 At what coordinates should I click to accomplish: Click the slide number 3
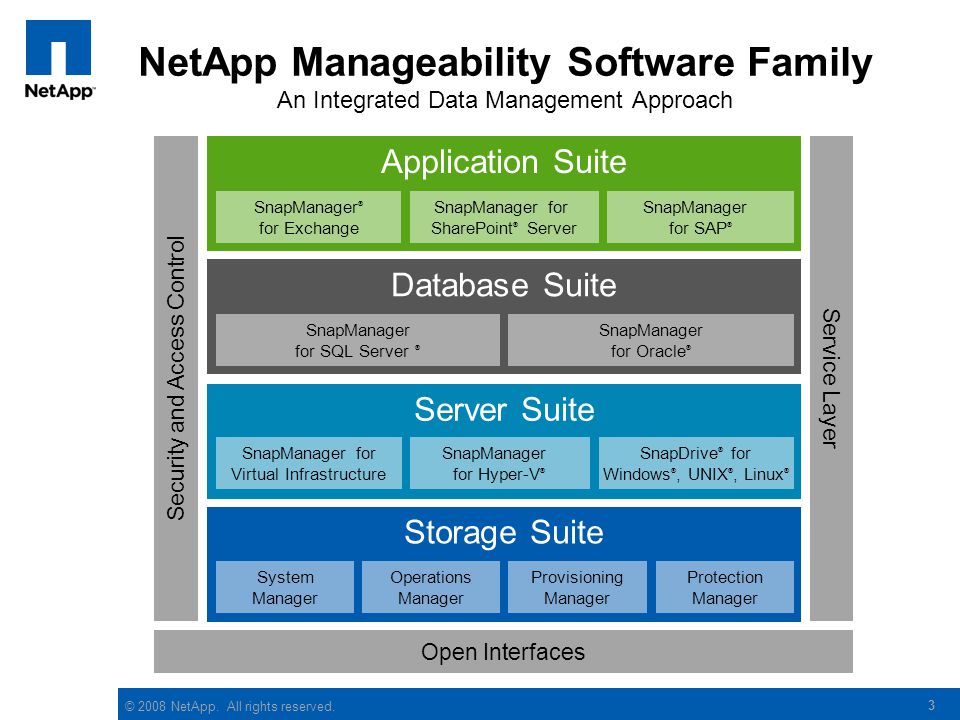(931, 705)
